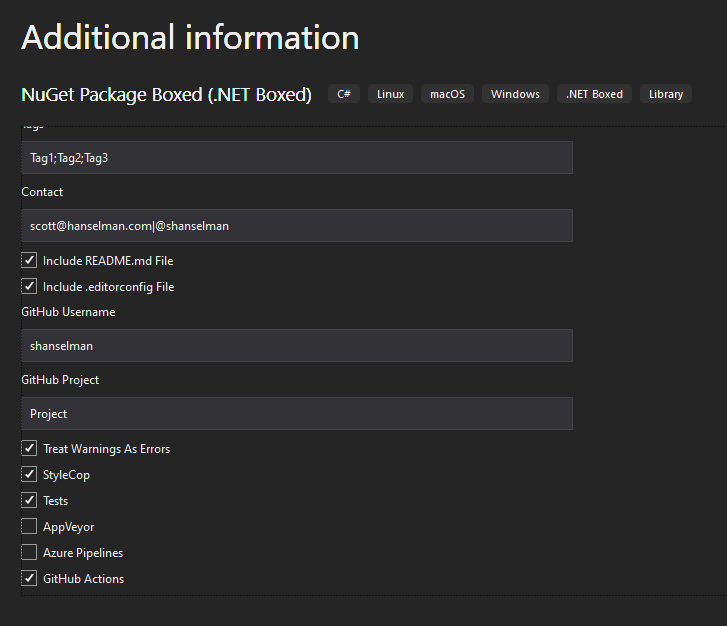Click the Contact label text
The image size is (727, 626).
[x=42, y=192]
